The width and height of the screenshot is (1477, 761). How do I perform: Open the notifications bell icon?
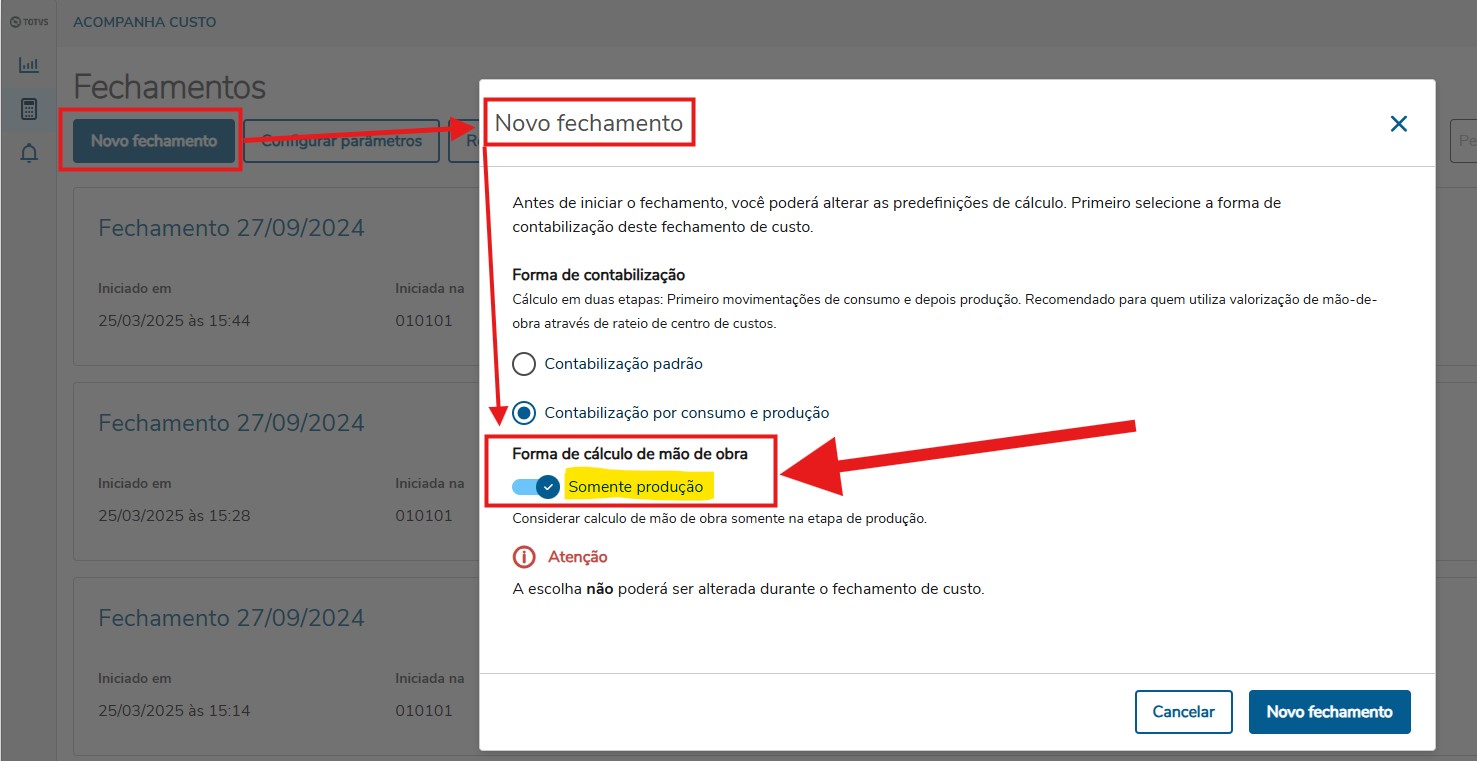point(29,153)
